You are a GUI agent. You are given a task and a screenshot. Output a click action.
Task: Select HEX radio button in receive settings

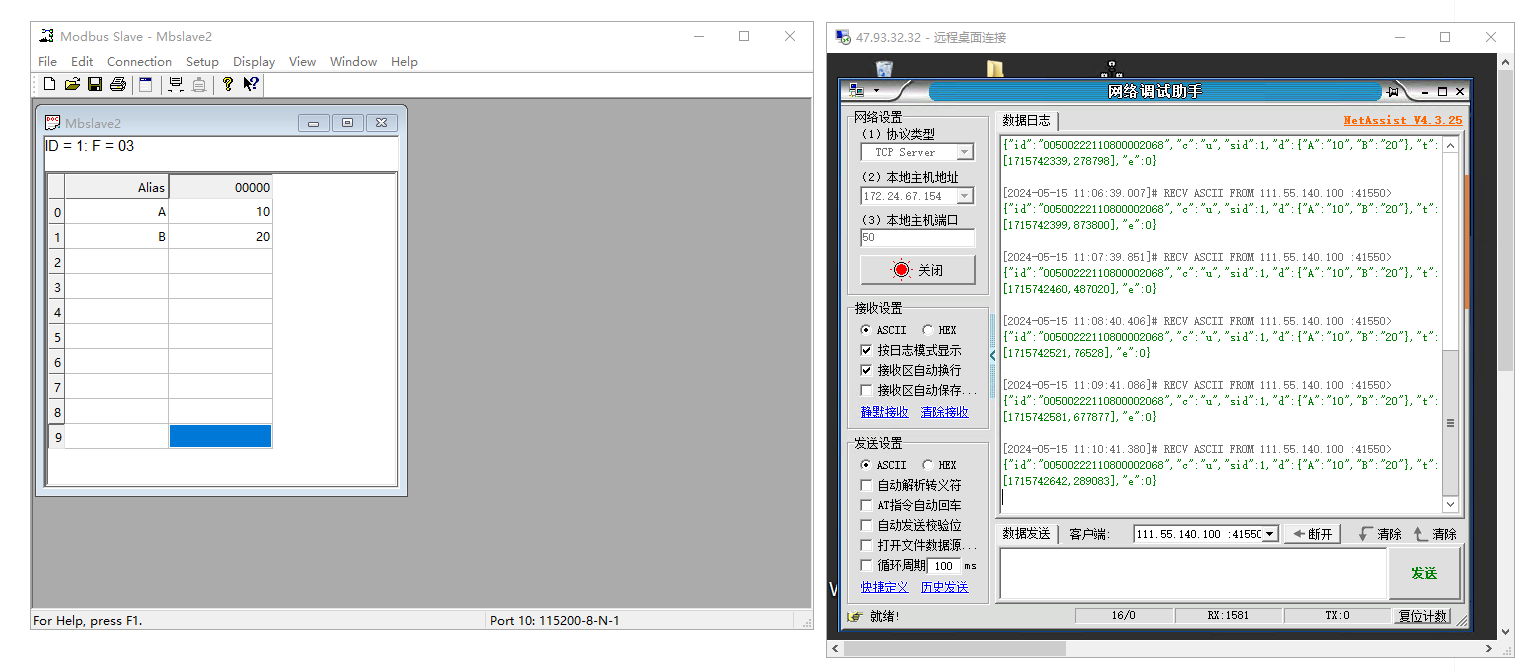click(928, 330)
